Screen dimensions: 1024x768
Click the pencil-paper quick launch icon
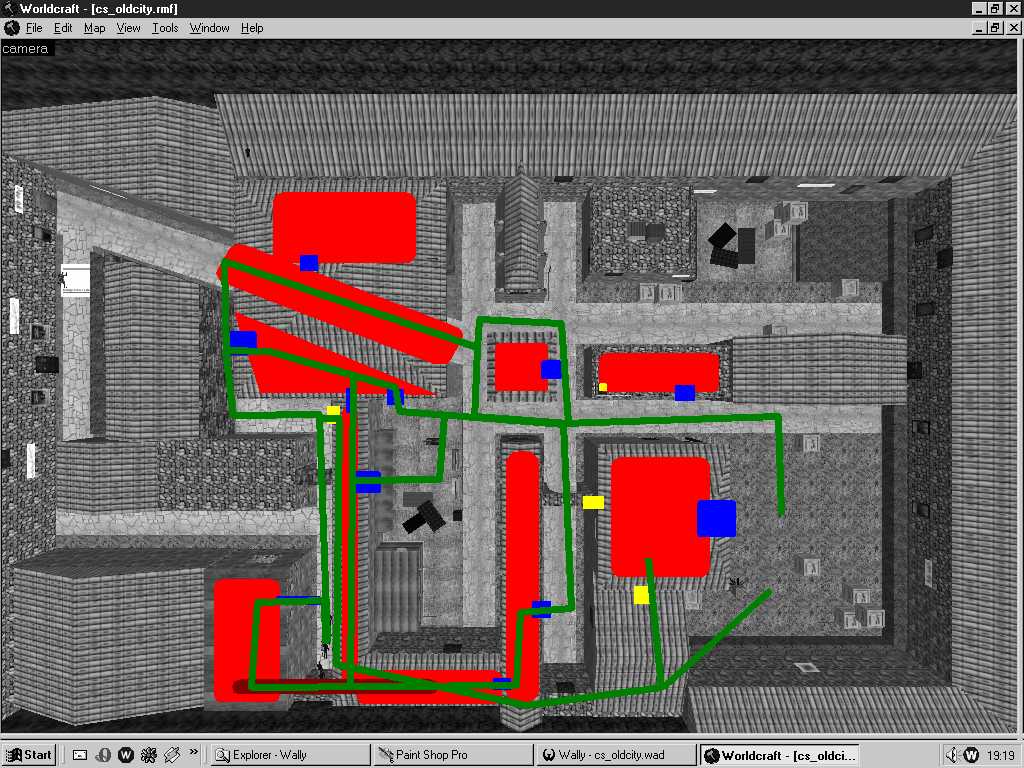[x=172, y=755]
